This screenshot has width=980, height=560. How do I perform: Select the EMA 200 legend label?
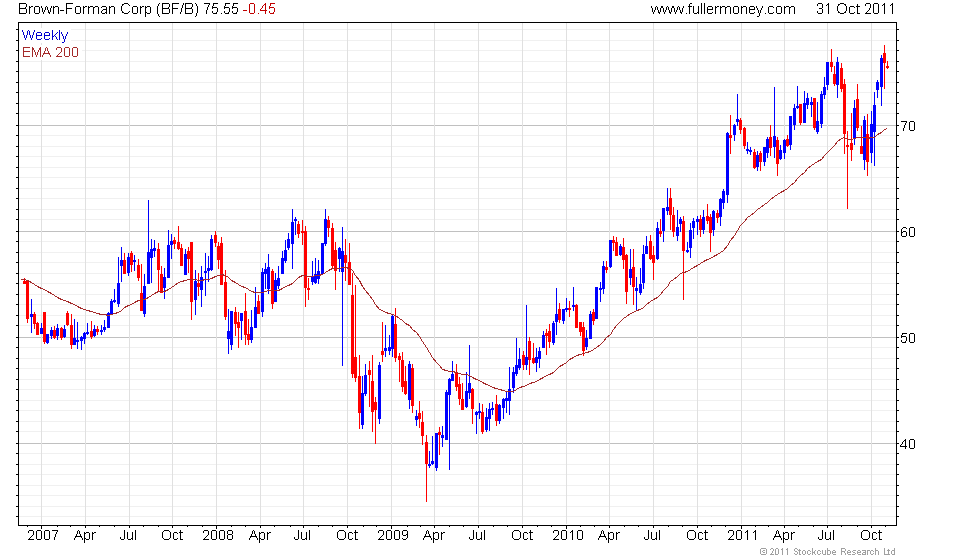pos(50,52)
